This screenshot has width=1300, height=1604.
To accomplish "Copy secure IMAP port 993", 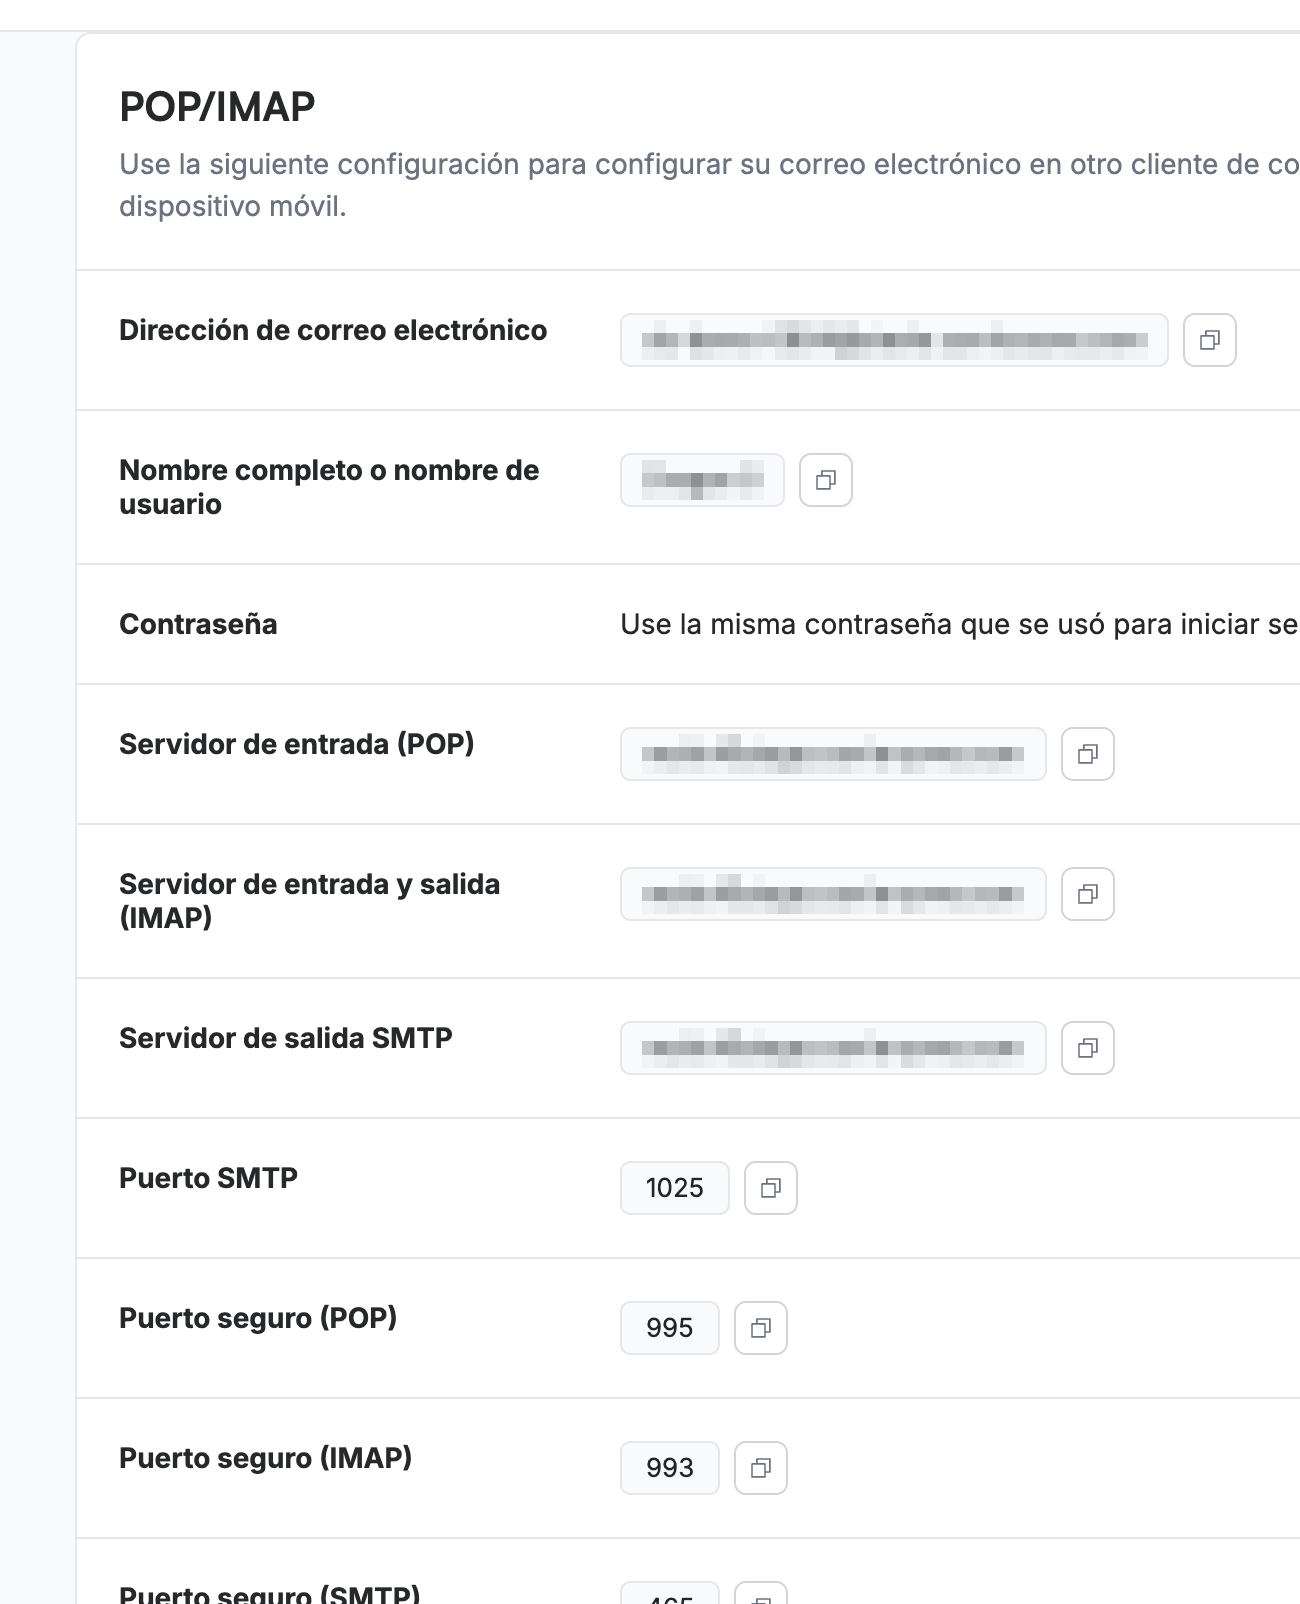I will coord(761,1468).
